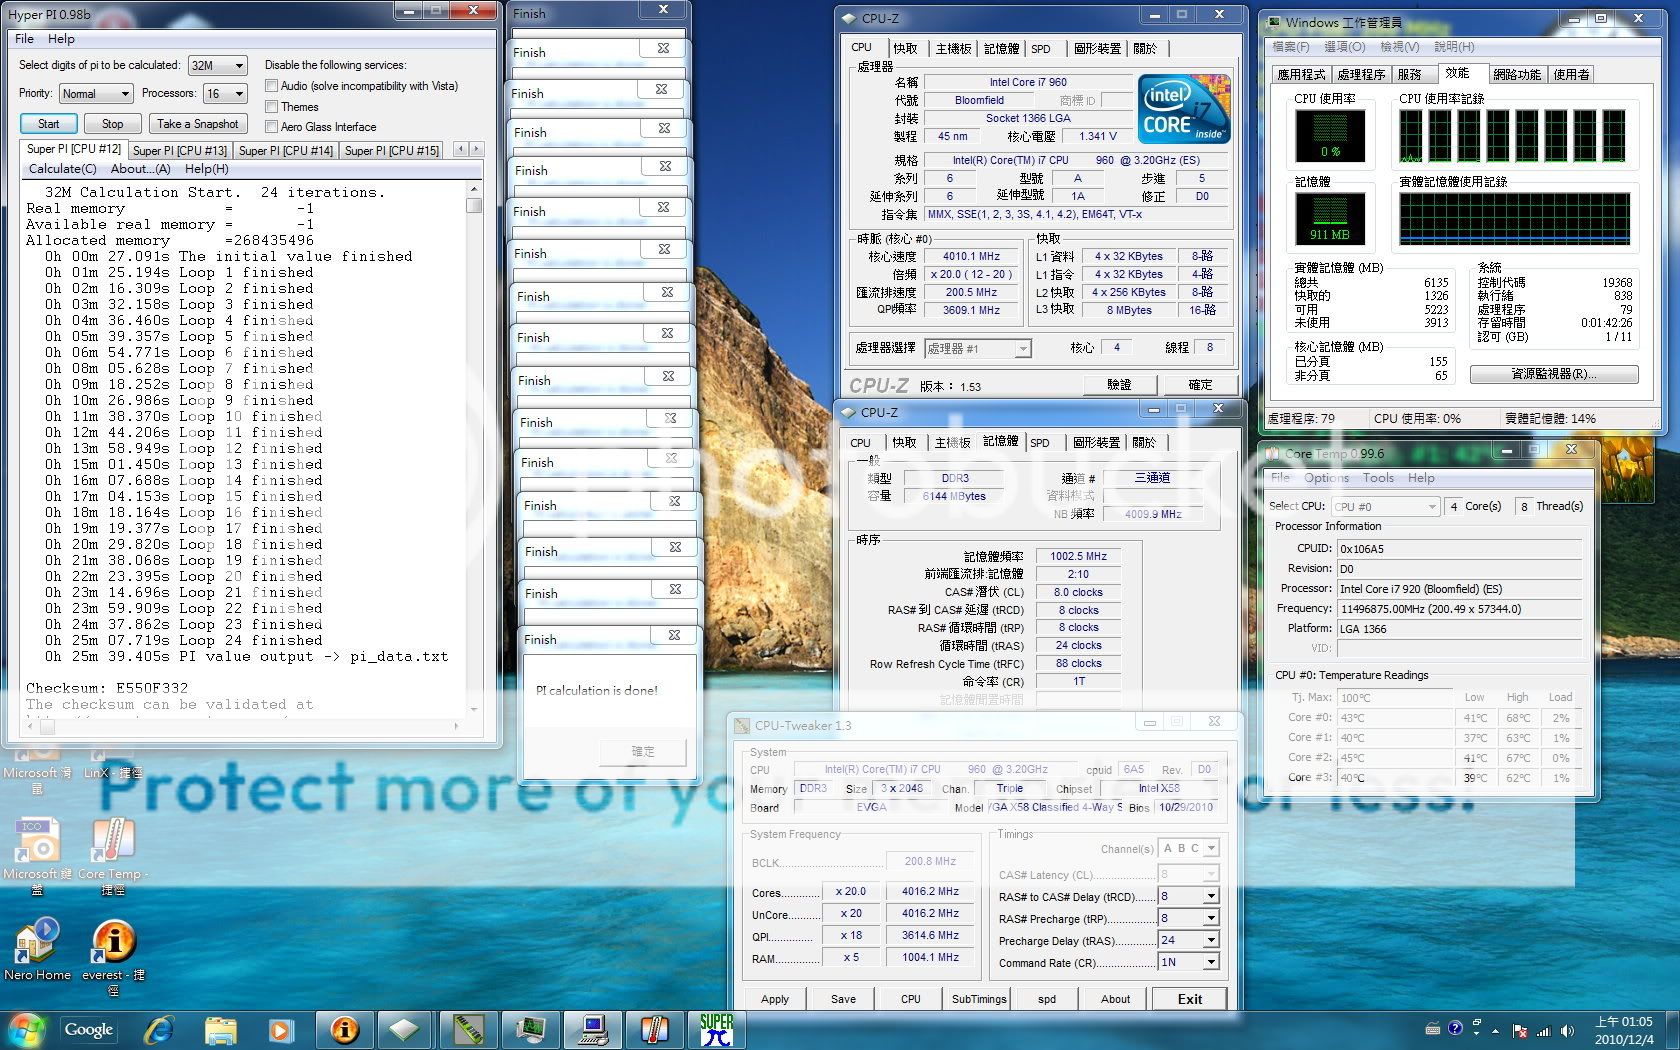Select the Super PI [CPU #13] tab

point(180,150)
